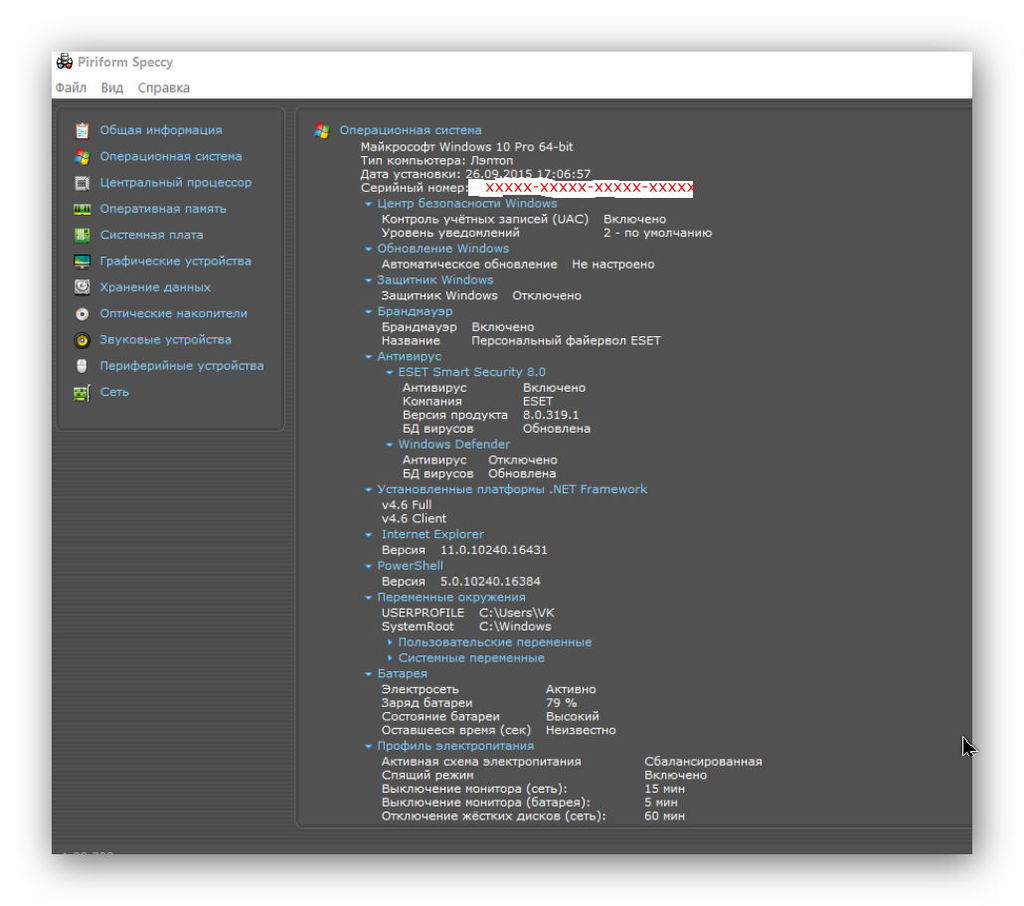Collapse the PowerShell group
The image size is (1024, 906).
click(368, 566)
